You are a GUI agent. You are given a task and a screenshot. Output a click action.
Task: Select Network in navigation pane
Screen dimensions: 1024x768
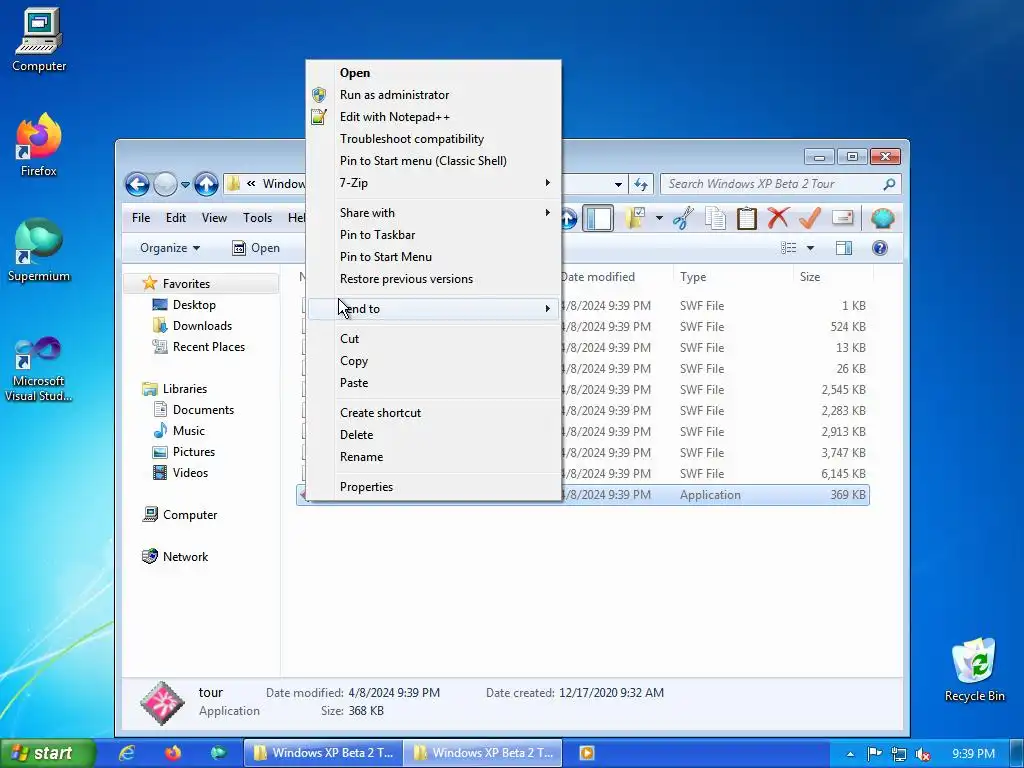click(175, 556)
